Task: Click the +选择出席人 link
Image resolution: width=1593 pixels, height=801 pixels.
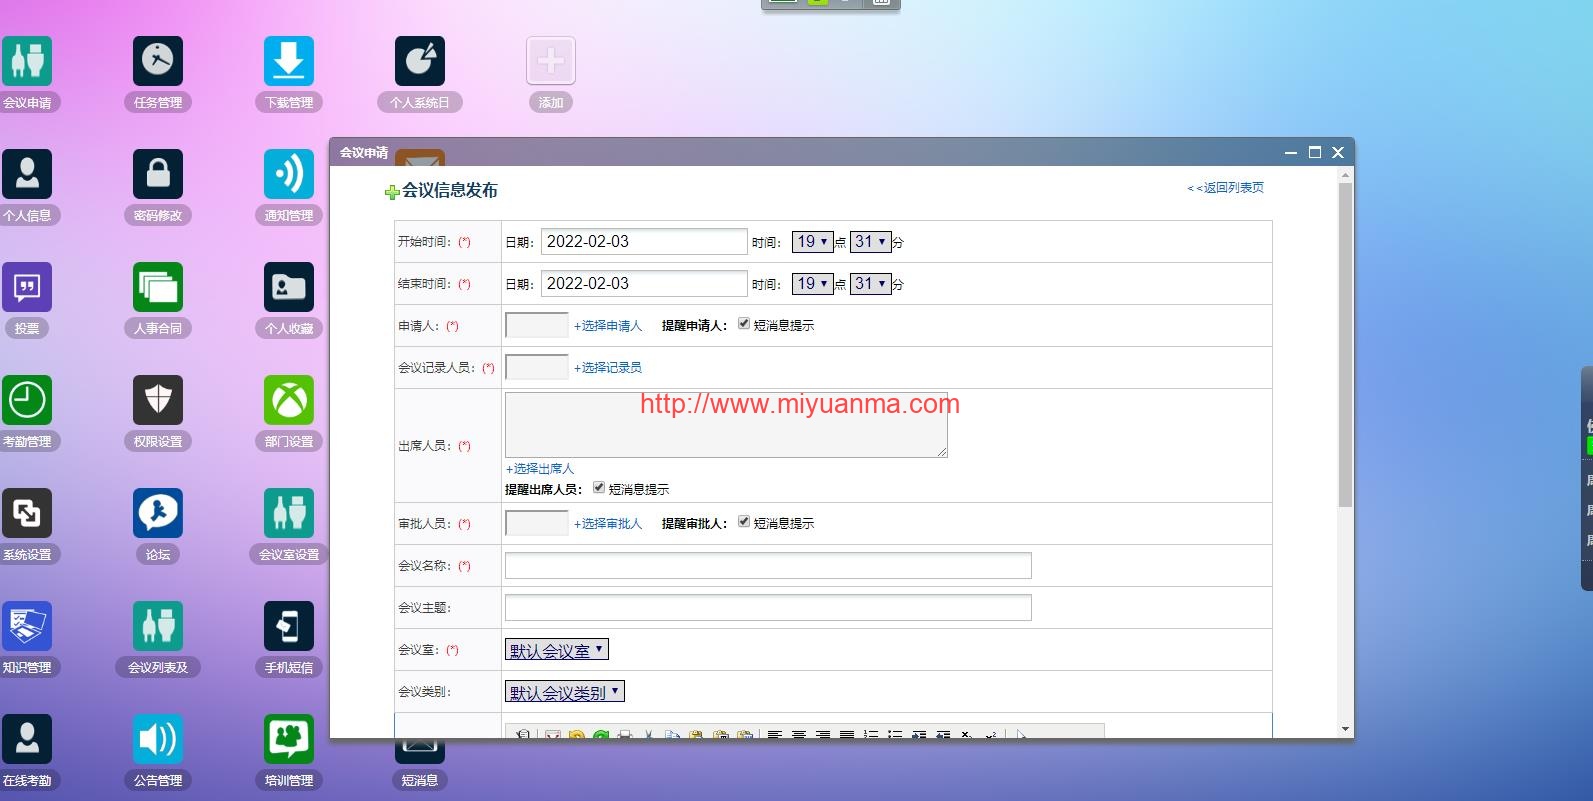Action: click(x=540, y=469)
